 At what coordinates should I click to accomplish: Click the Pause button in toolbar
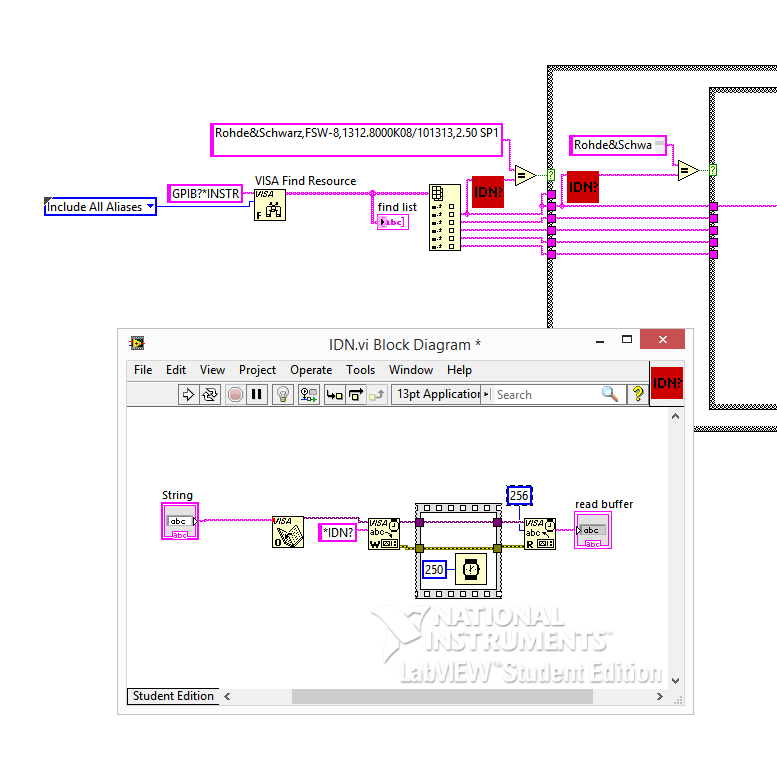coord(256,394)
